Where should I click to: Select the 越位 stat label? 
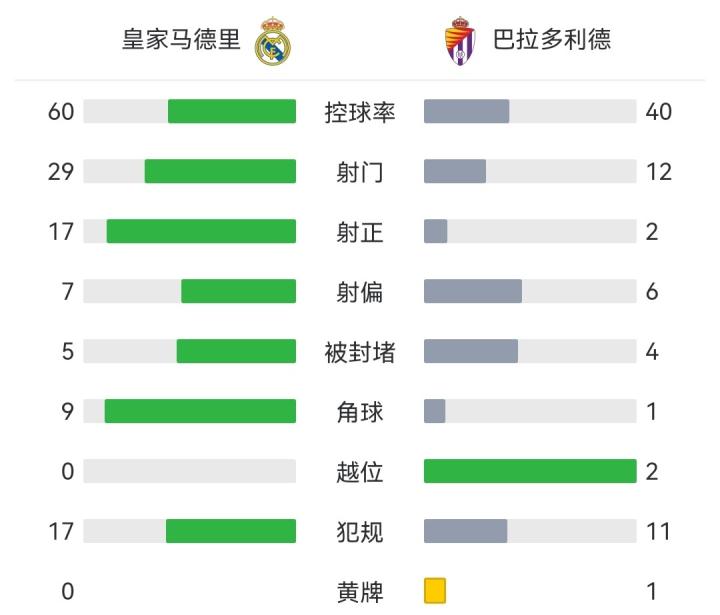click(360, 471)
